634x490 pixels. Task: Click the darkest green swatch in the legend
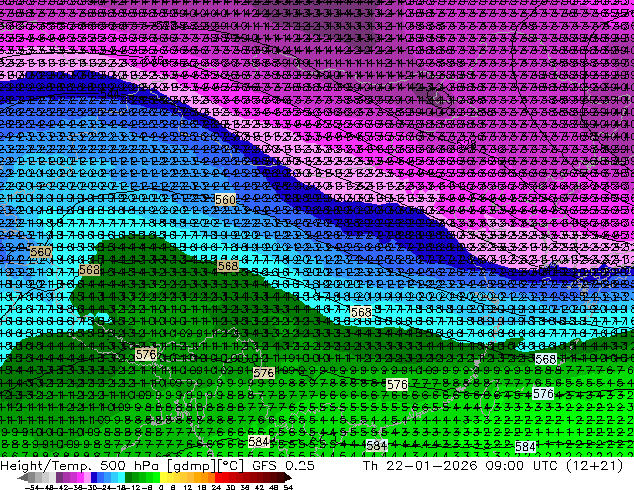tap(128, 478)
